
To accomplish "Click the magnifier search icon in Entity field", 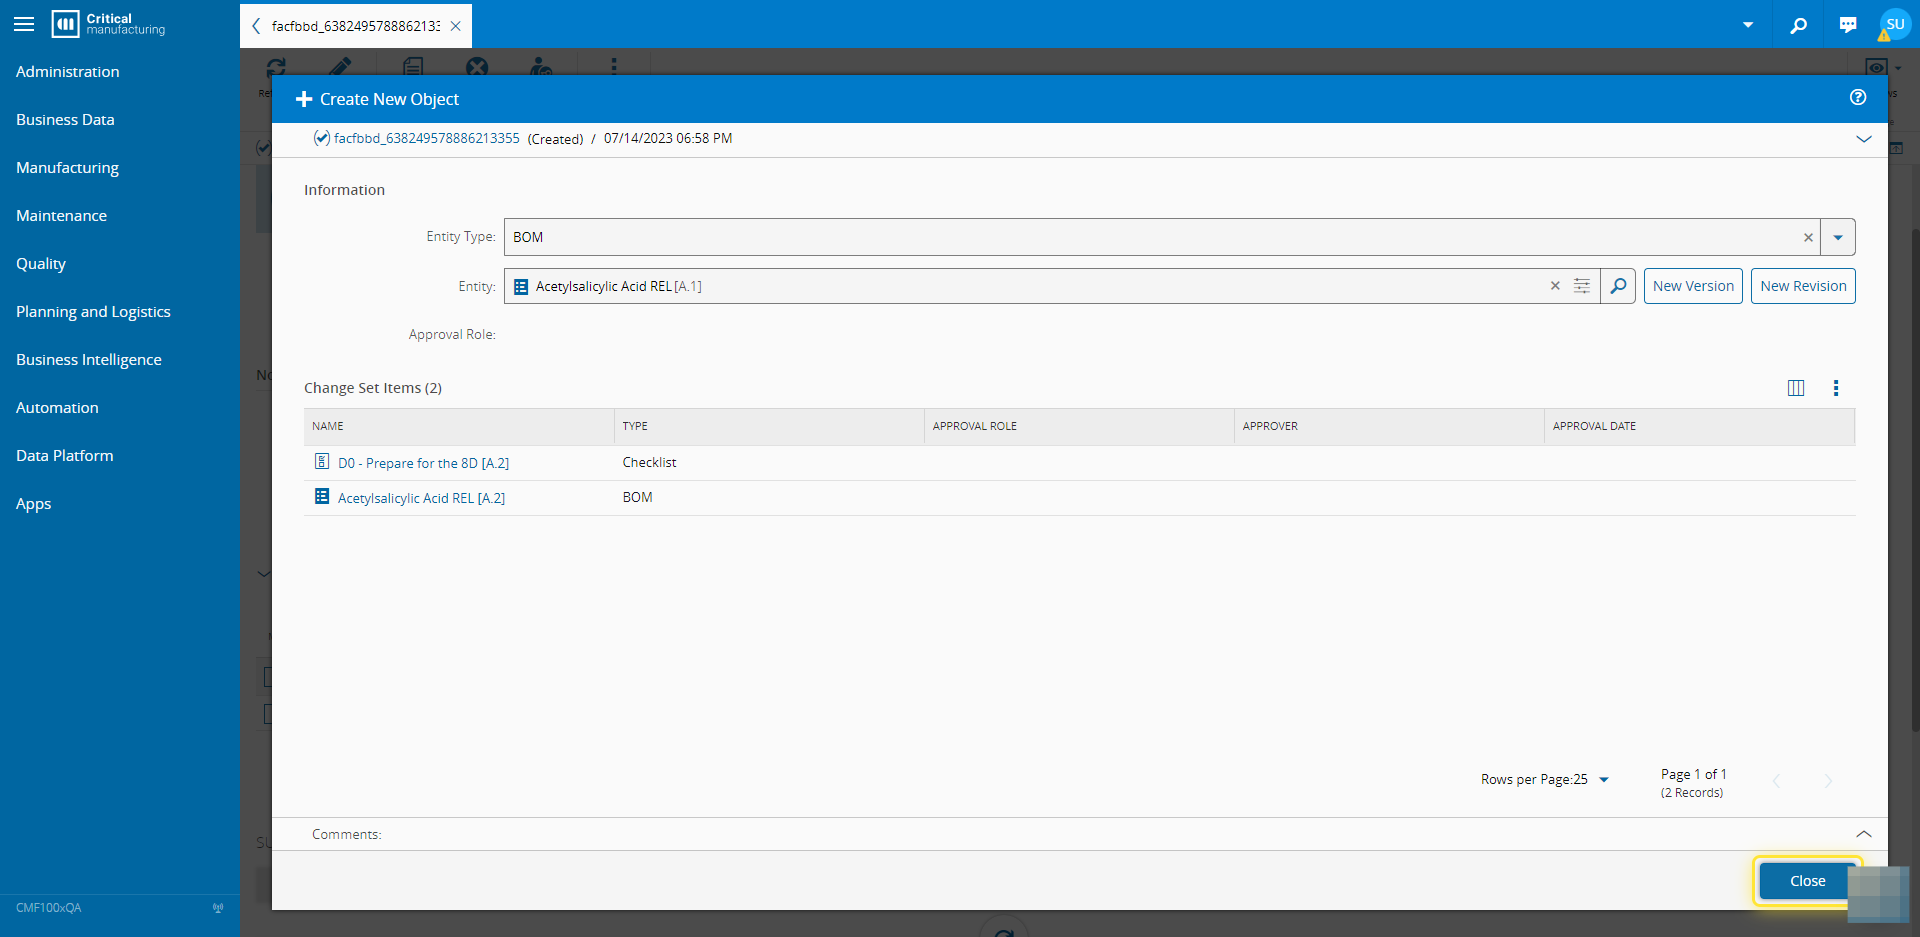I will pyautogui.click(x=1618, y=286).
